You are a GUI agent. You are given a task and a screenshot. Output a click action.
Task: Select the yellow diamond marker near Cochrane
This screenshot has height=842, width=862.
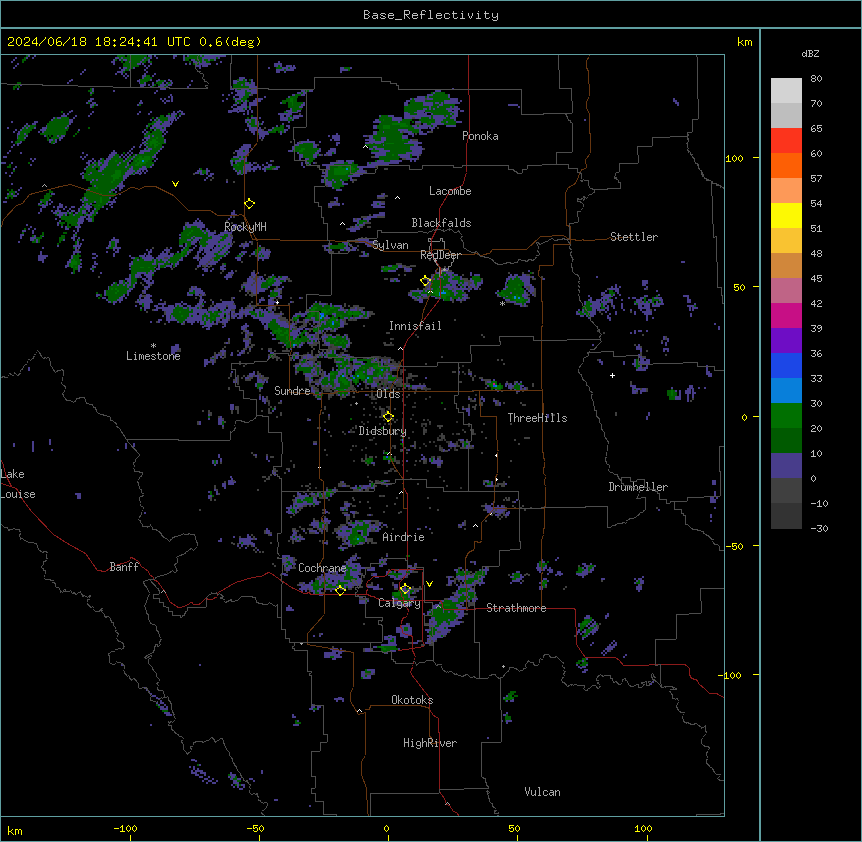click(x=340, y=590)
